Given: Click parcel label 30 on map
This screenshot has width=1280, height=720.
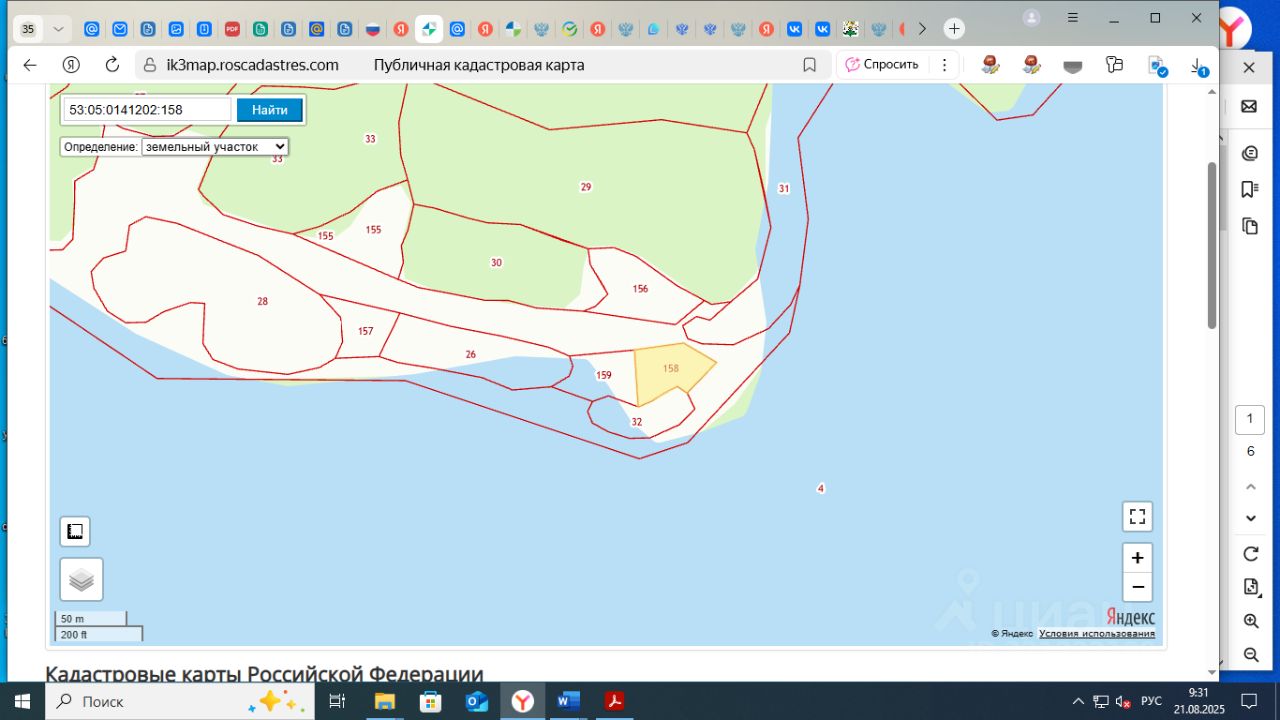Looking at the screenshot, I should [496, 263].
